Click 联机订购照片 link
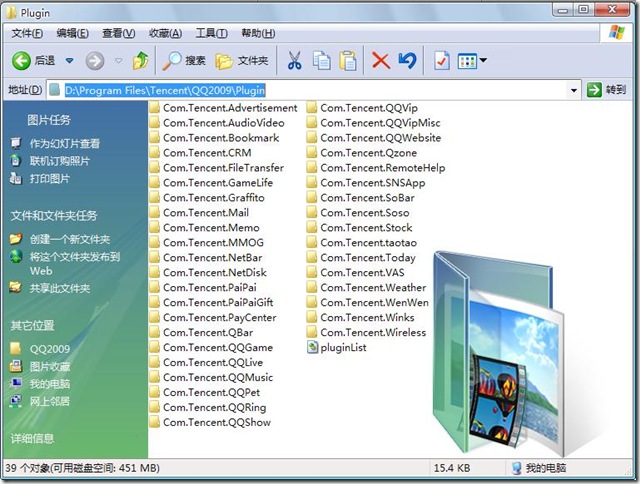This screenshot has width=640, height=484. 60,161
